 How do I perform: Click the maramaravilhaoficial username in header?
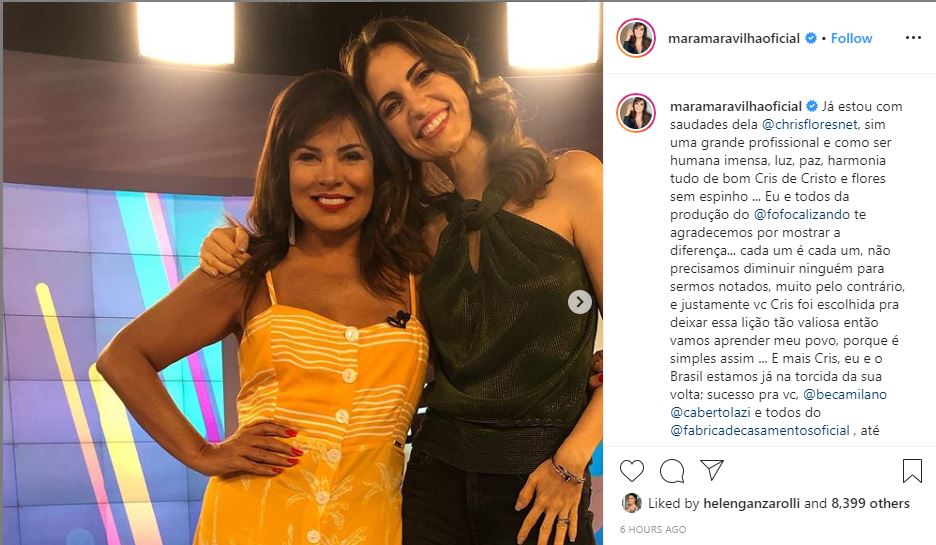[734, 38]
